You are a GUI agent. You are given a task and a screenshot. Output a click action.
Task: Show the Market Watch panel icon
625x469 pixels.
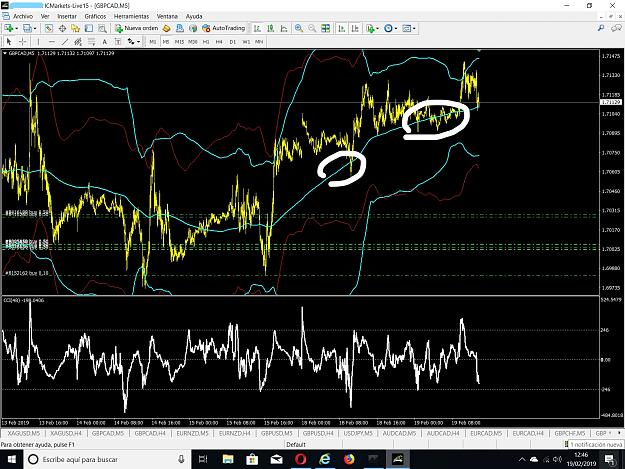point(49,28)
